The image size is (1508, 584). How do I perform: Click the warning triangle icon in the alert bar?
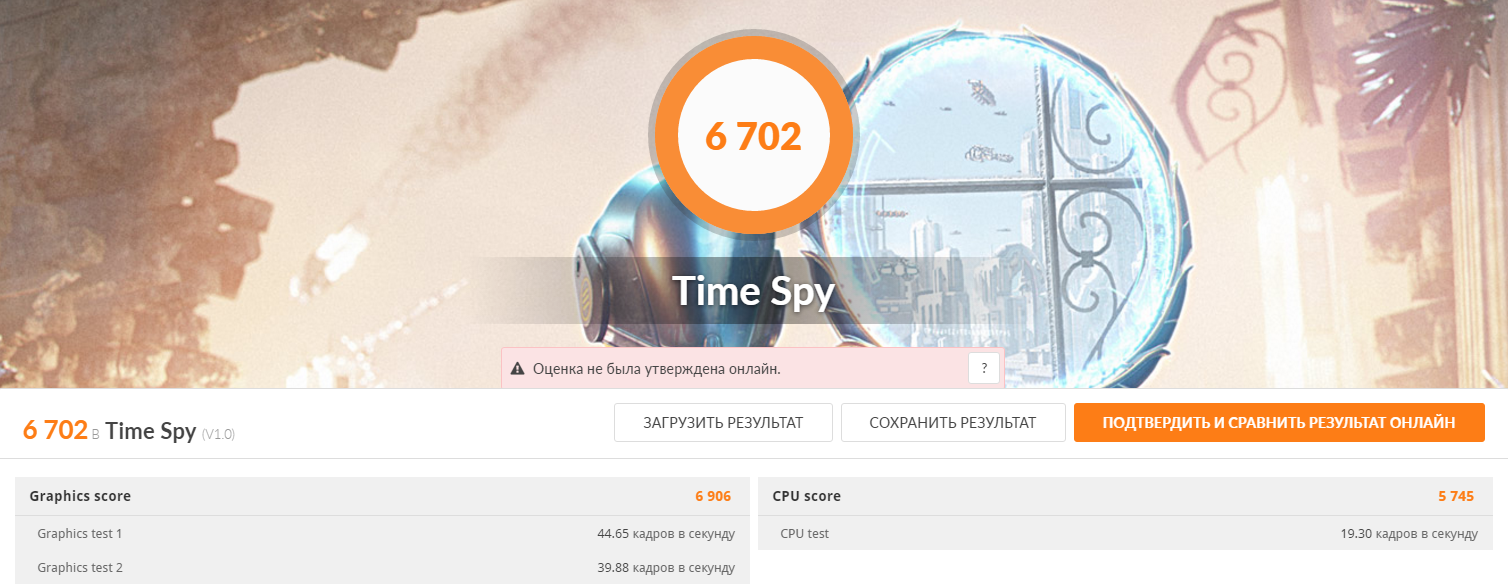point(517,369)
